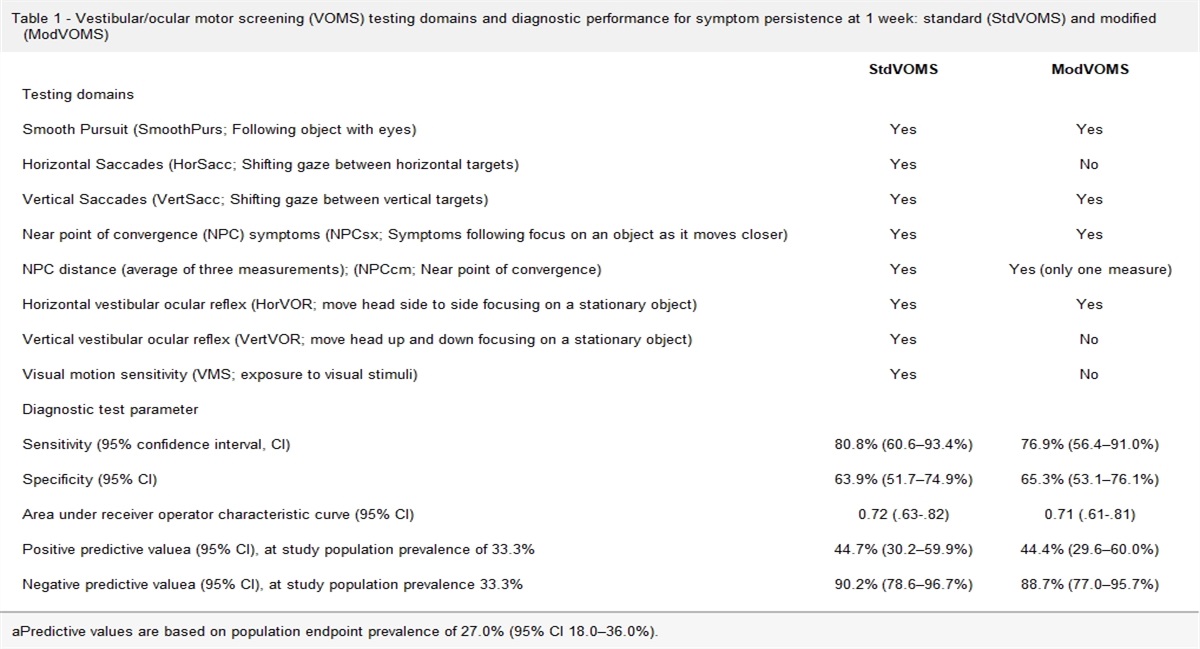The image size is (1200, 649).
Task: Select the StdVOMS negative predictive value 90.2%
Action: click(x=903, y=584)
